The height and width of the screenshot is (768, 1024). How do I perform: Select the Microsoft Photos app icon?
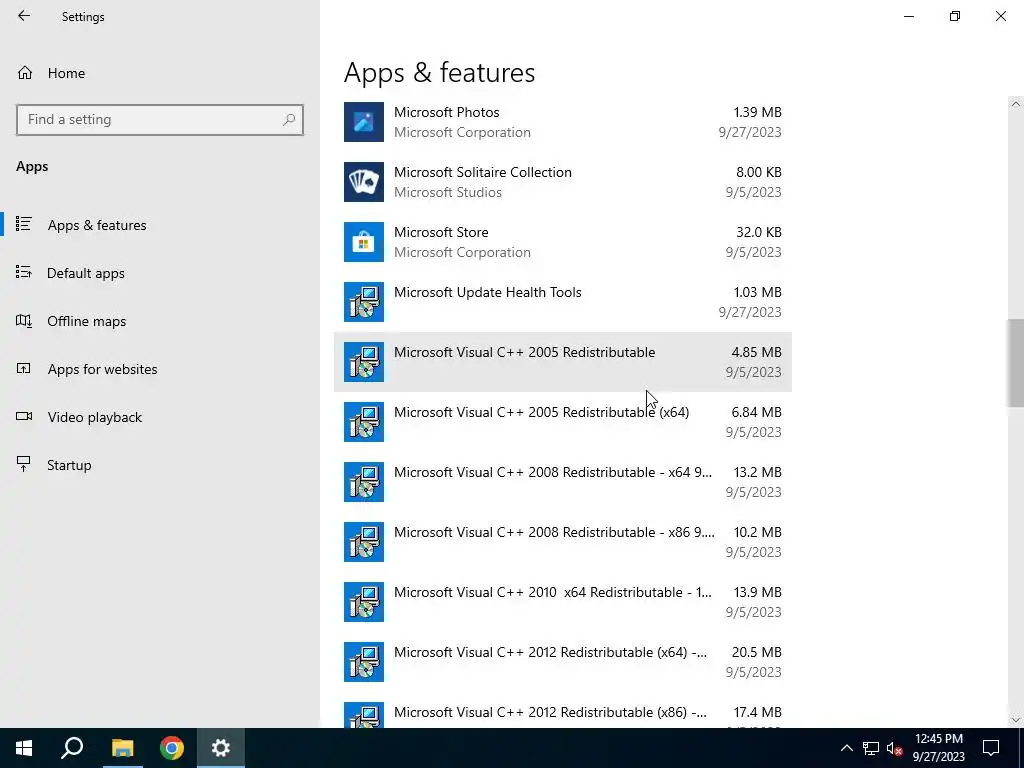tap(364, 122)
